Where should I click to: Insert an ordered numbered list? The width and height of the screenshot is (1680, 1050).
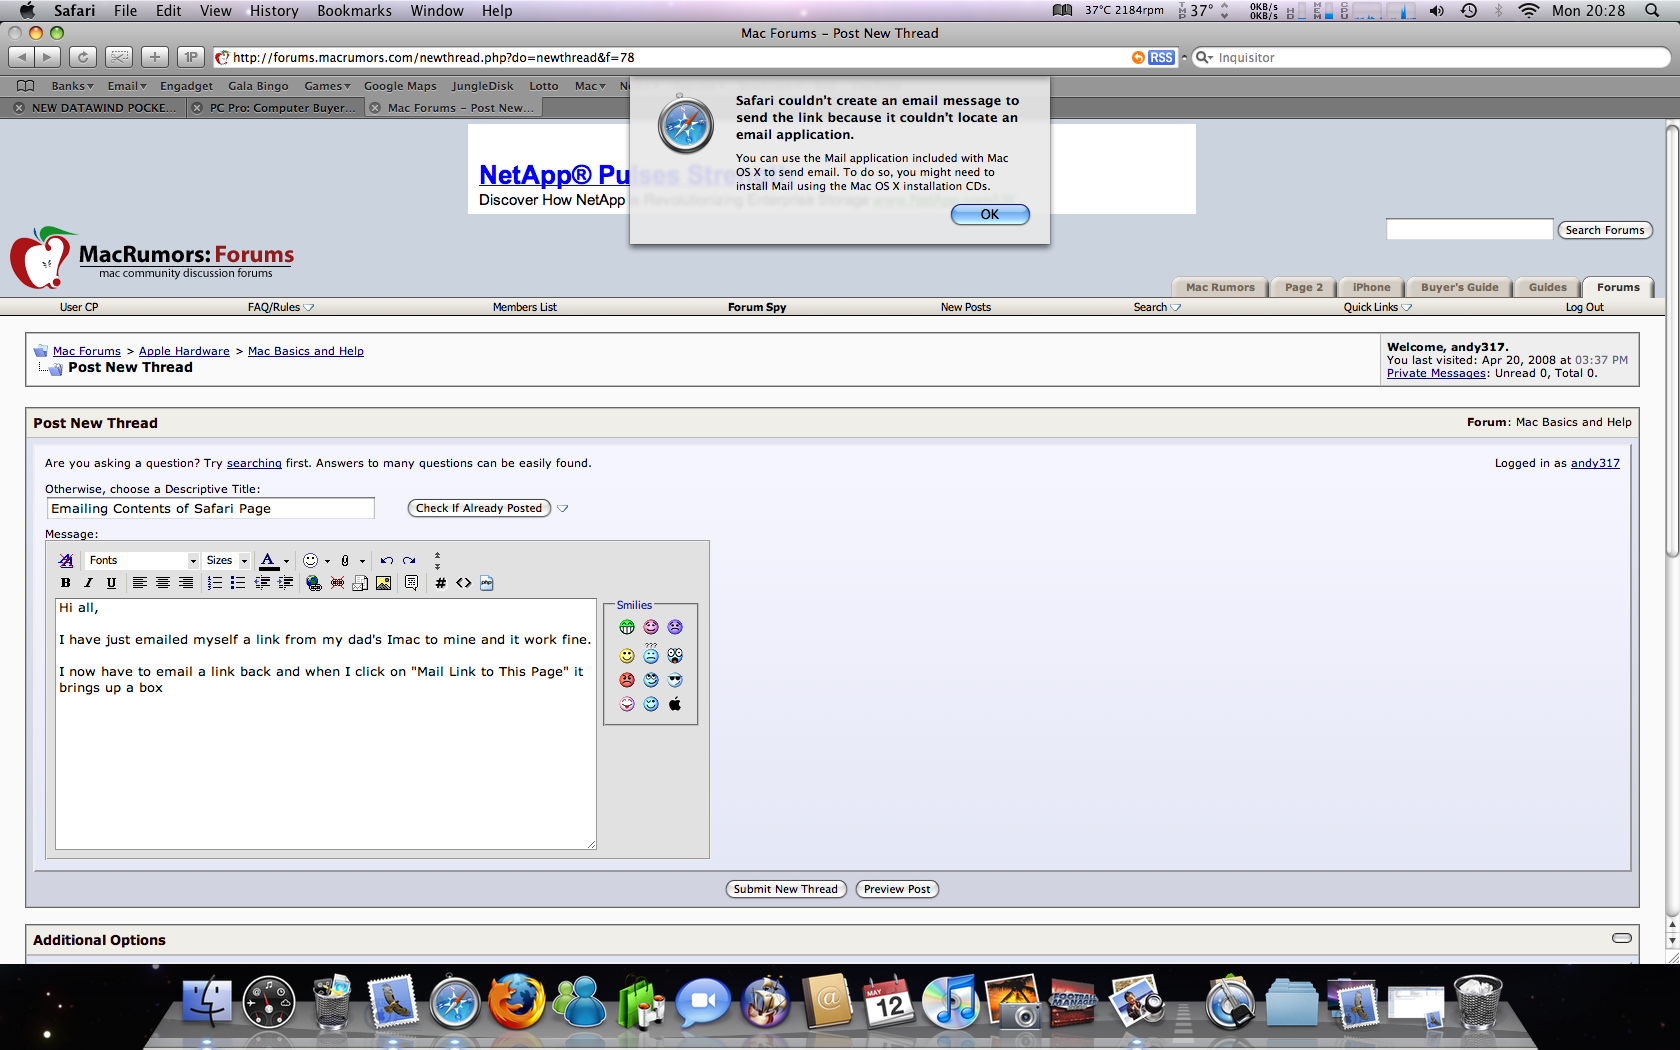(x=215, y=583)
